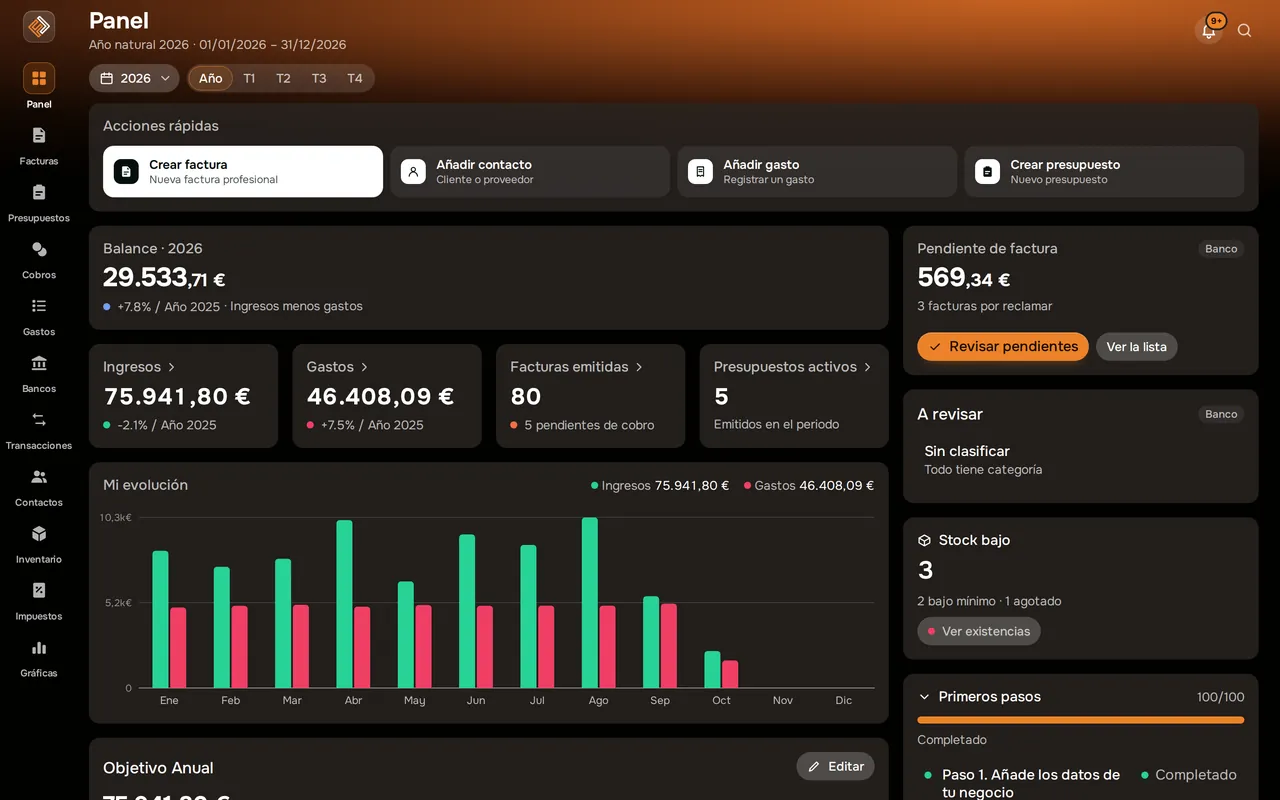Open the Presupuestos activos card
Image resolution: width=1280 pixels, height=800 pixels.
click(x=794, y=396)
